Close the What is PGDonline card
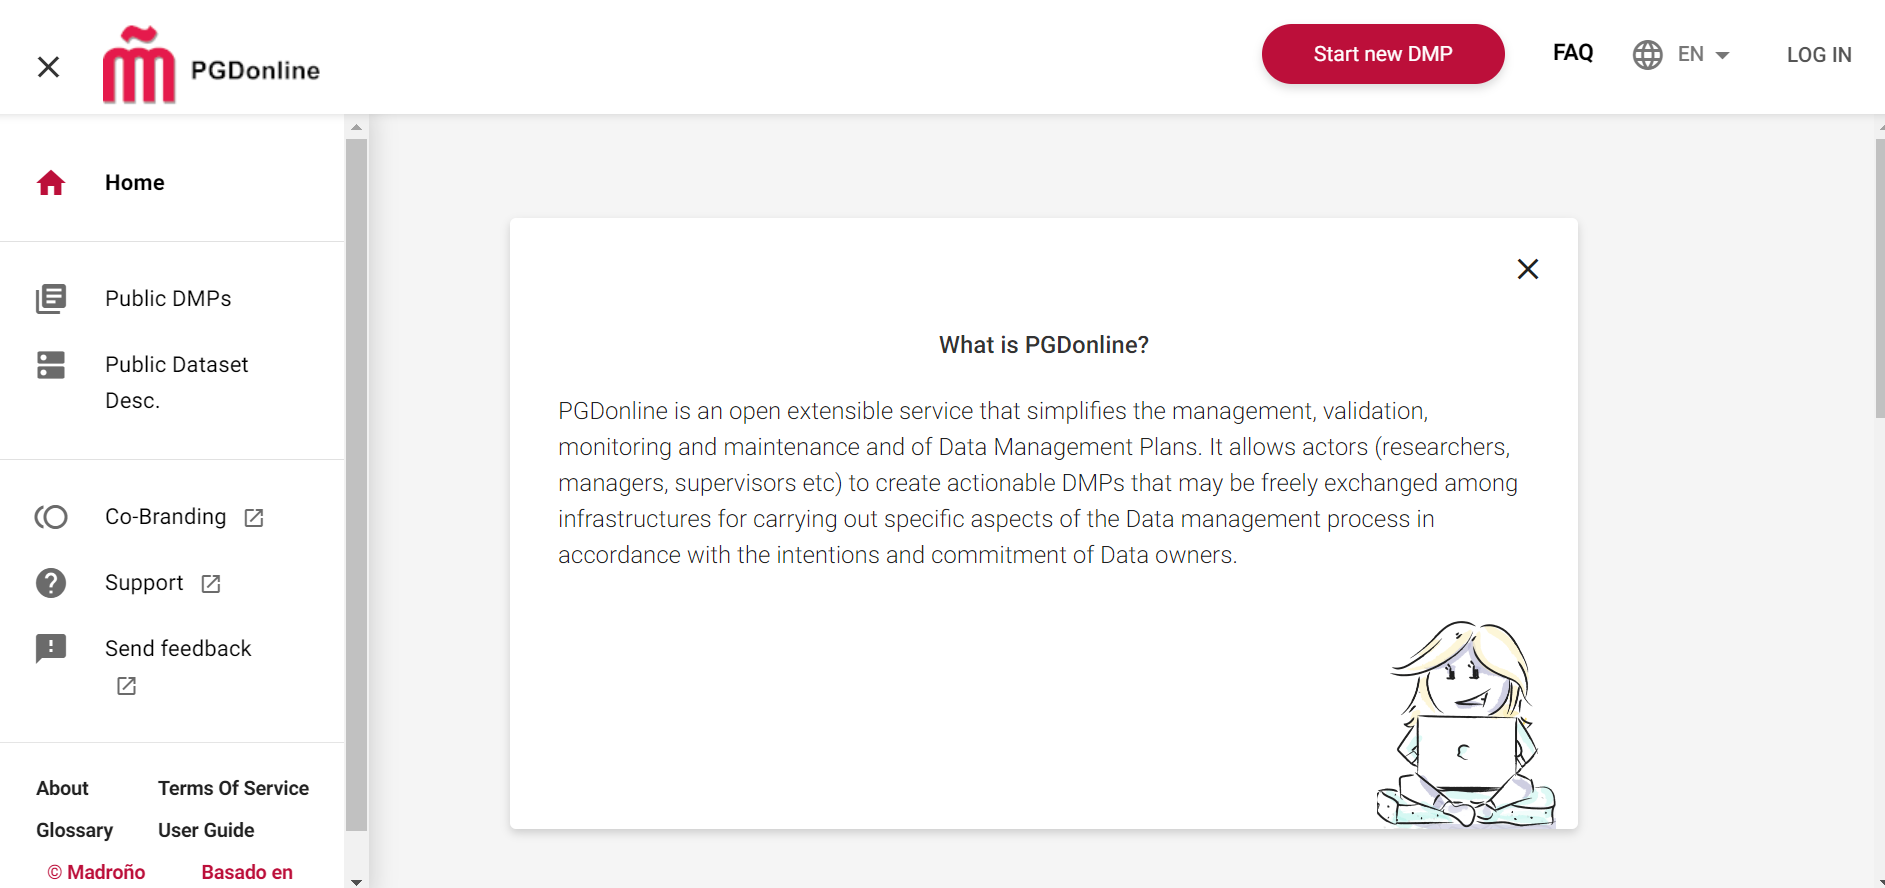Image resolution: width=1885 pixels, height=888 pixels. [x=1527, y=269]
